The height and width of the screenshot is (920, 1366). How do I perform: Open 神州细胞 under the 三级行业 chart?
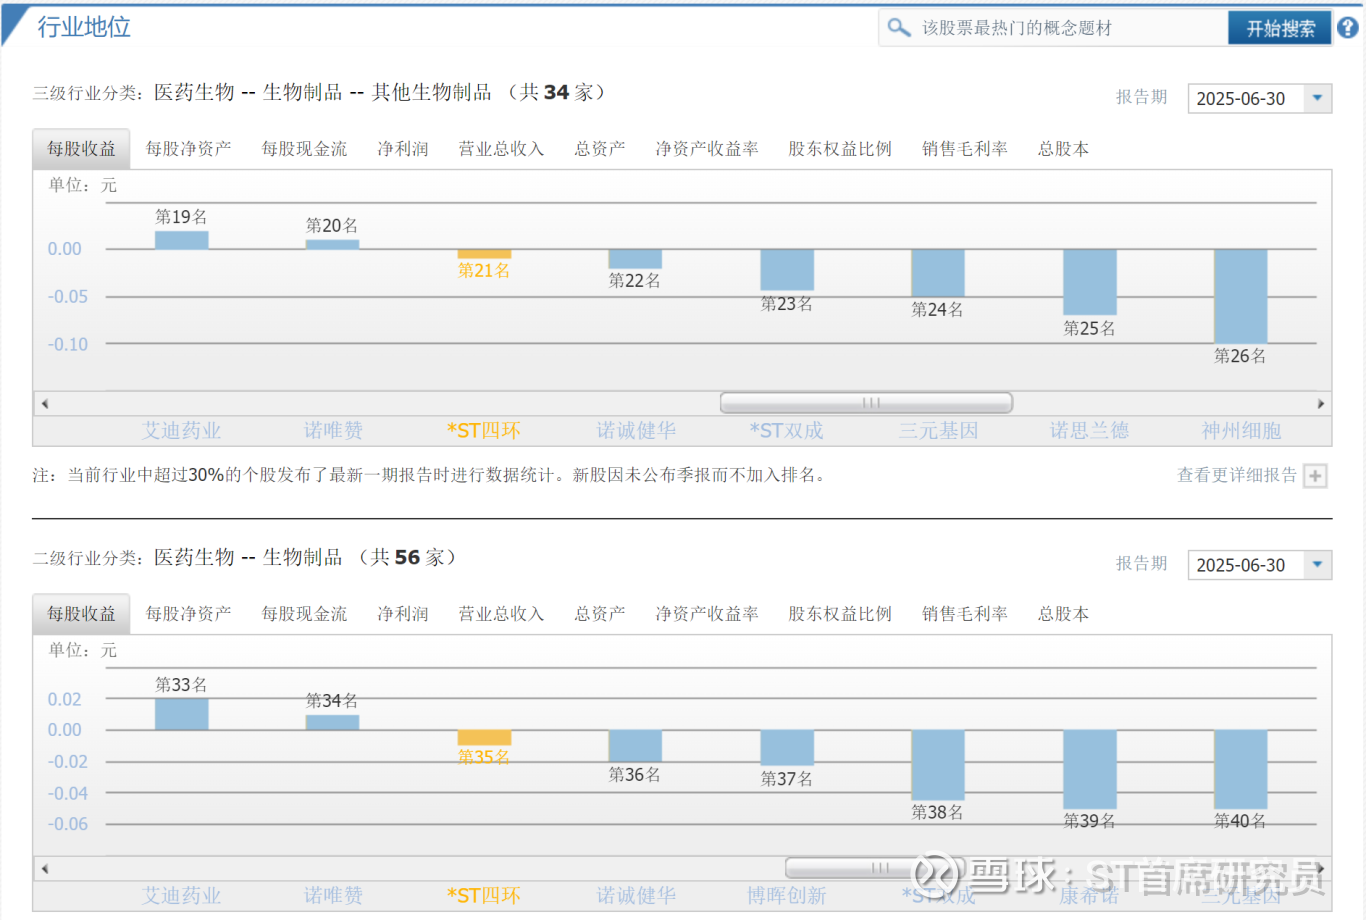1241,431
